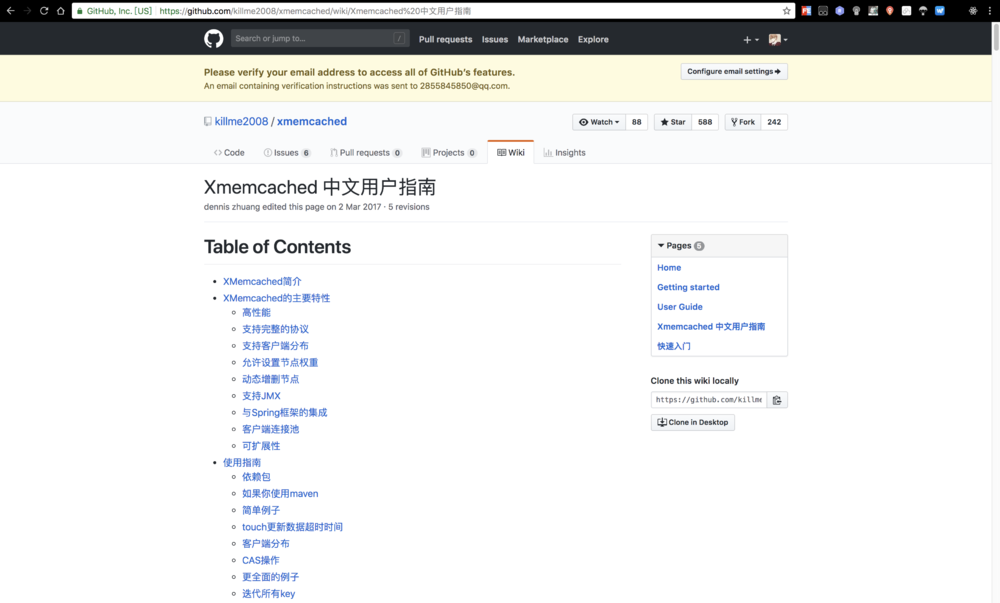
Task: Star the xmemcached repository
Action: point(673,122)
